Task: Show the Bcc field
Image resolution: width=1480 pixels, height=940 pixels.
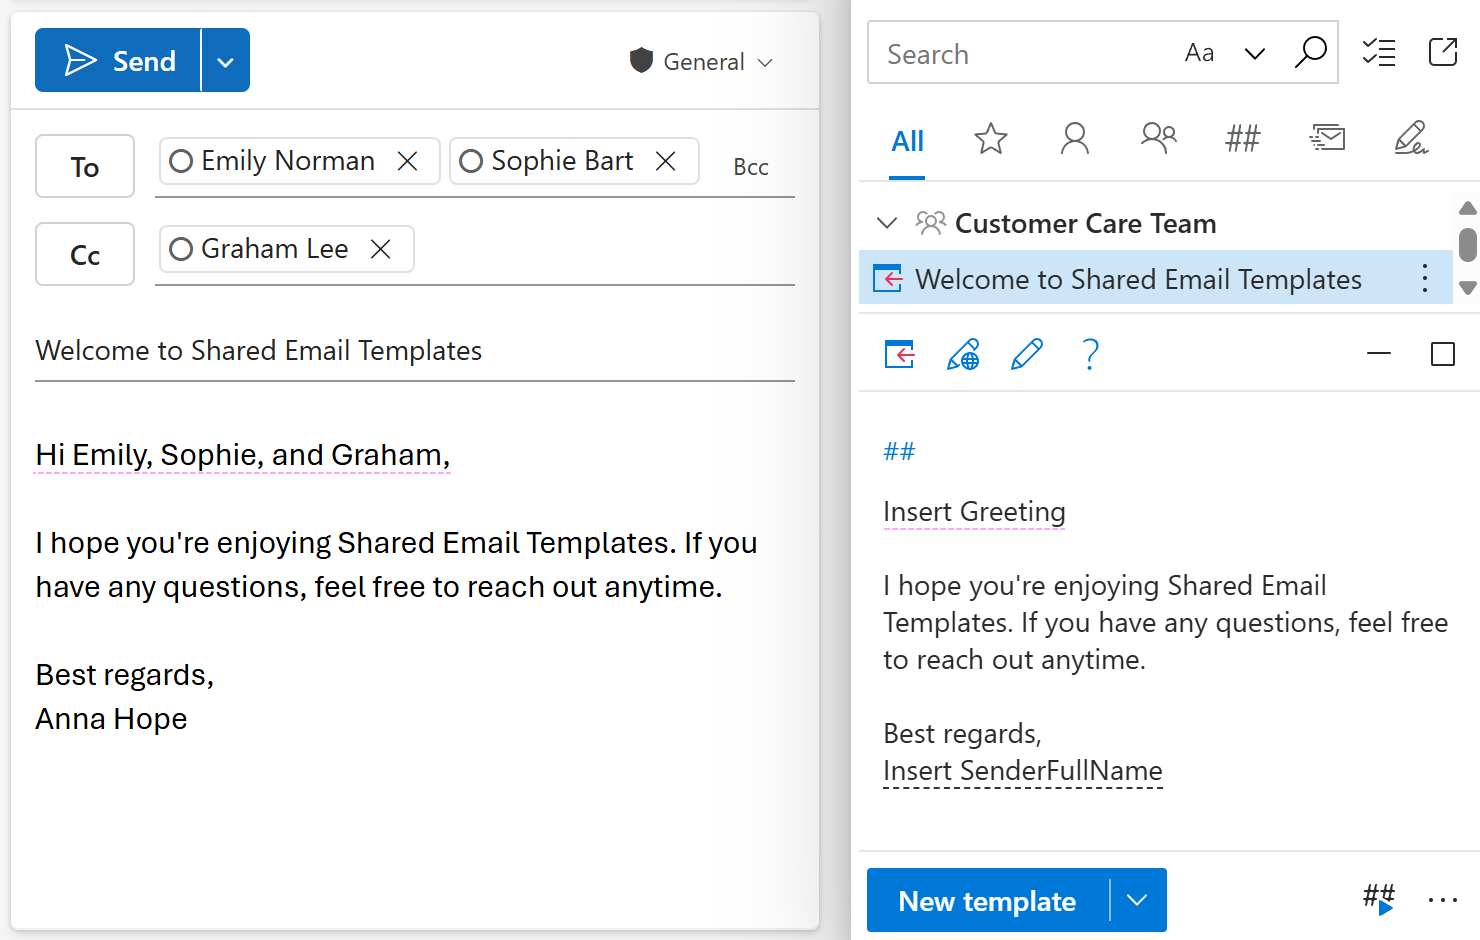Action: 751,167
